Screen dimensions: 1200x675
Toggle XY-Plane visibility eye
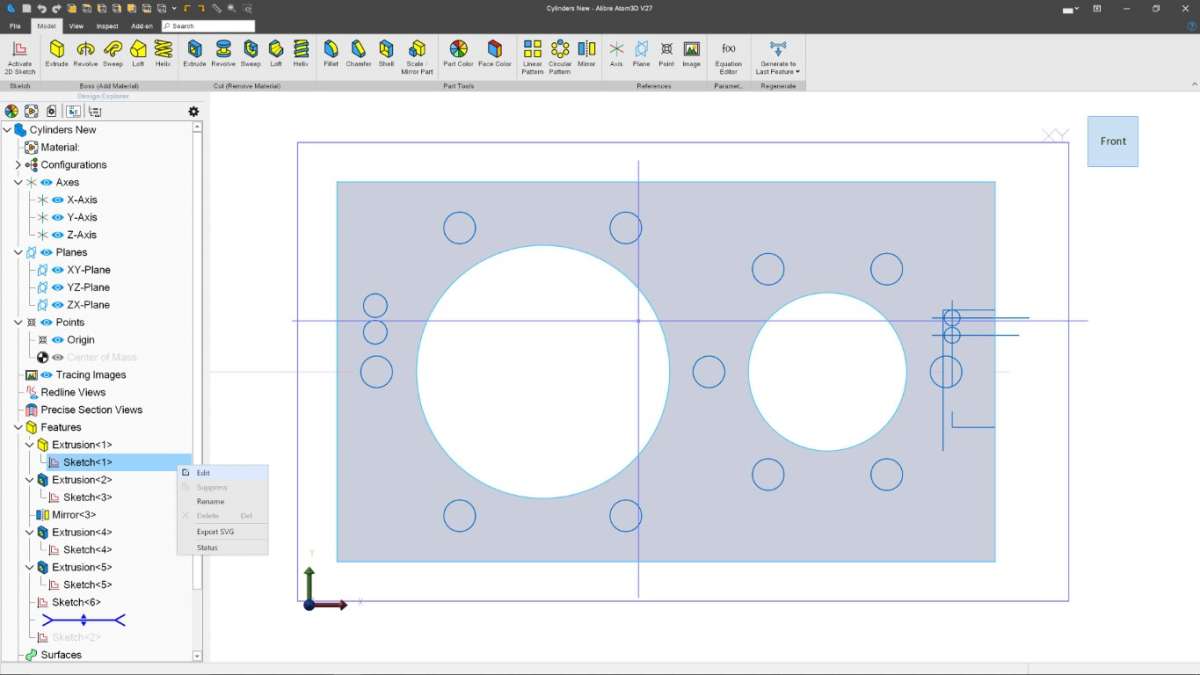(57, 270)
